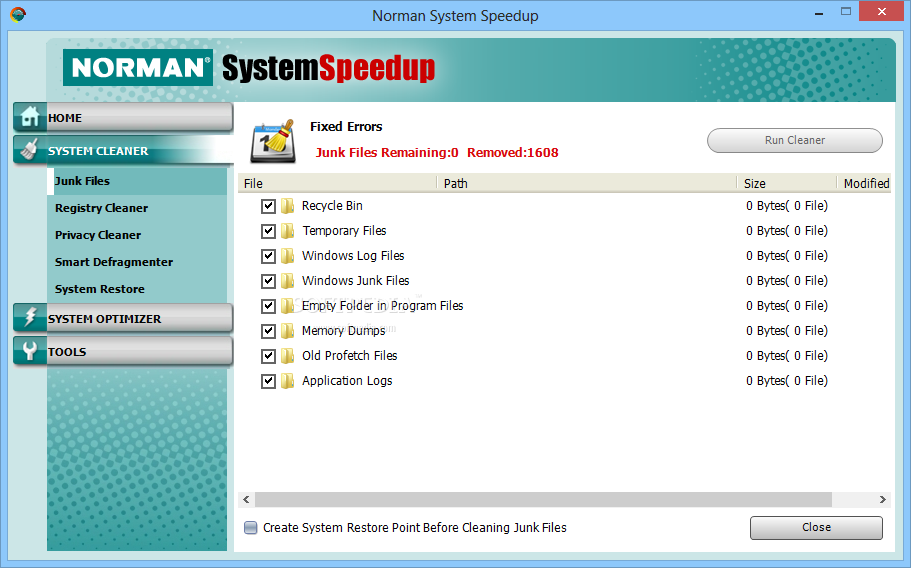
Task: Click the Windows Log Files row label
Action: point(353,256)
